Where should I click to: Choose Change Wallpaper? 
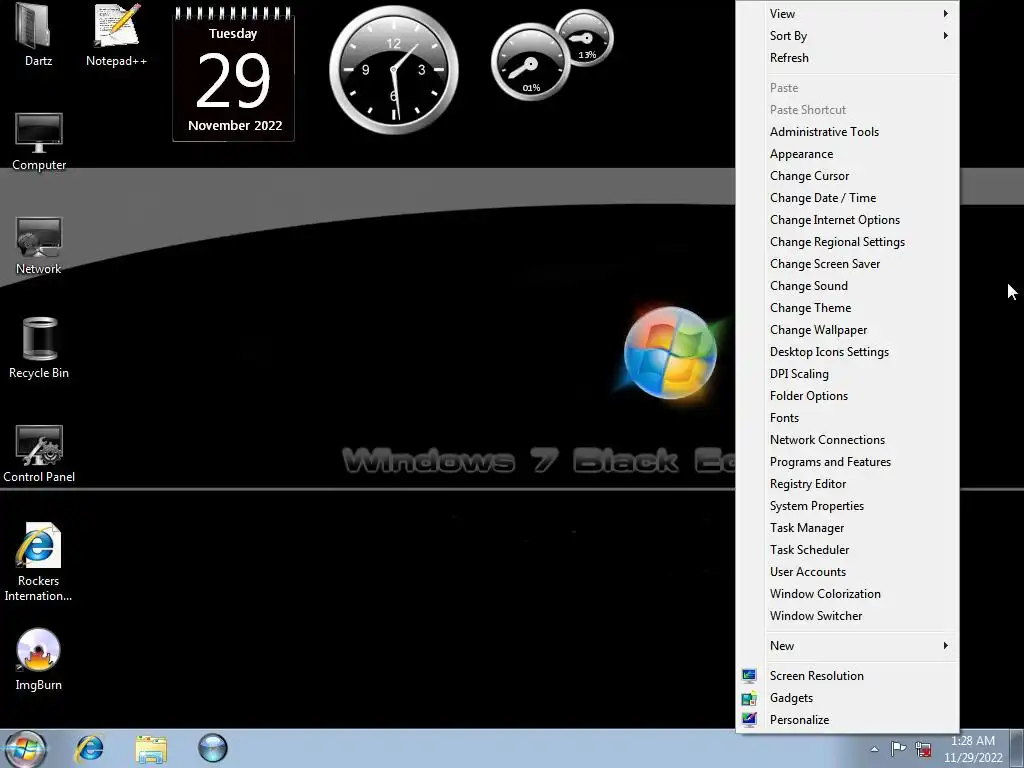click(848, 330)
